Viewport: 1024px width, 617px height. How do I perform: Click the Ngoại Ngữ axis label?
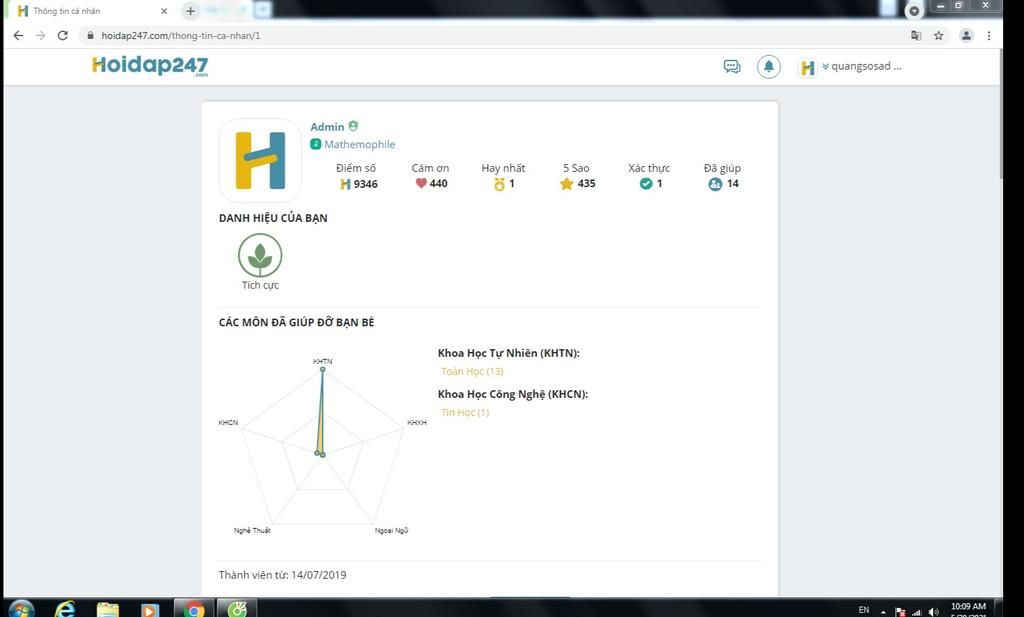[x=391, y=530]
